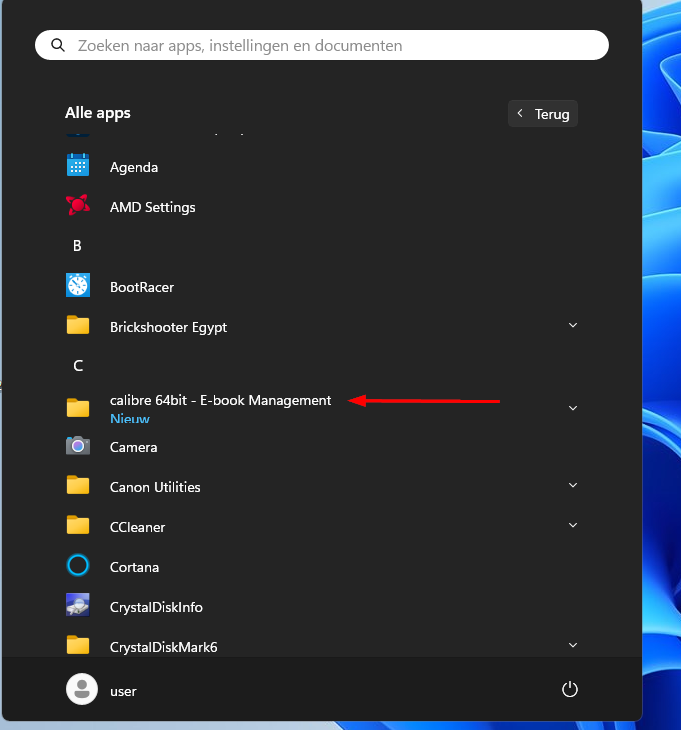Screen dimensions: 681x730
Task: Select the calibre 64bit - E-book Management entry
Action: click(220, 401)
